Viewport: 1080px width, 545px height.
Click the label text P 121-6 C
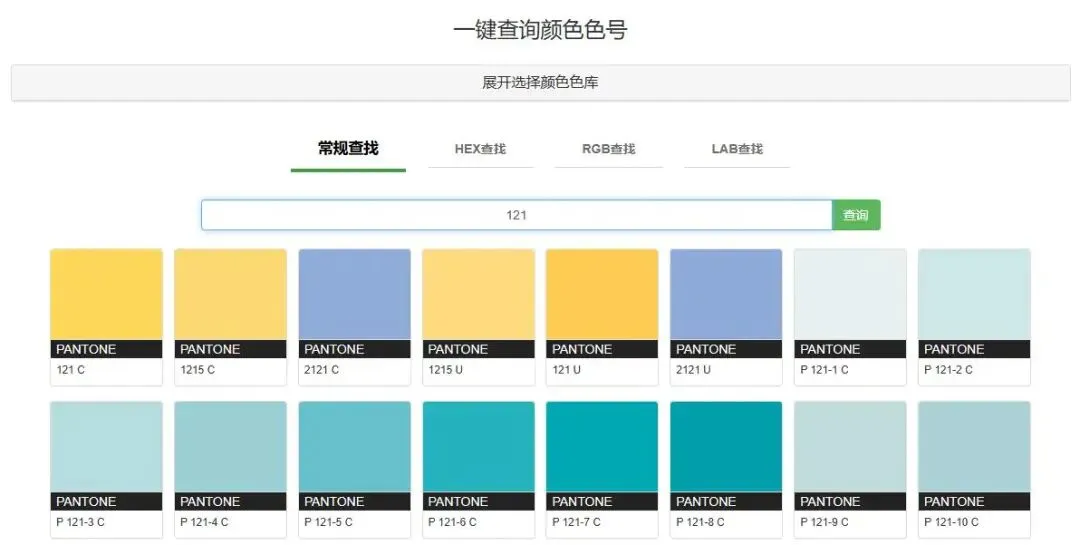[x=453, y=522]
